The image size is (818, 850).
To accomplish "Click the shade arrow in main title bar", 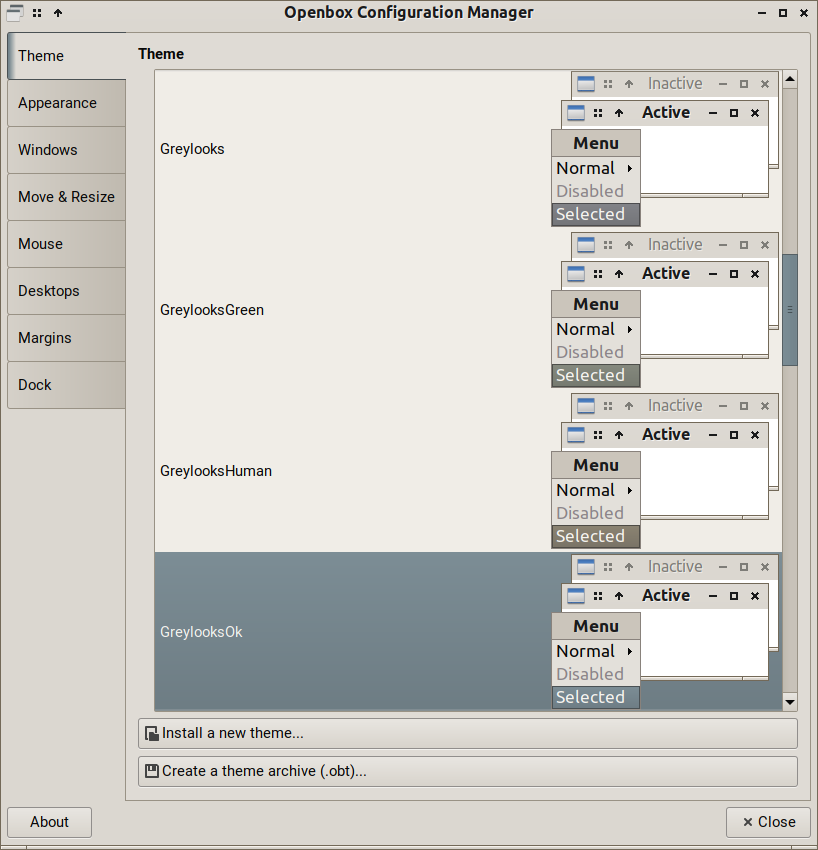I will point(58,12).
